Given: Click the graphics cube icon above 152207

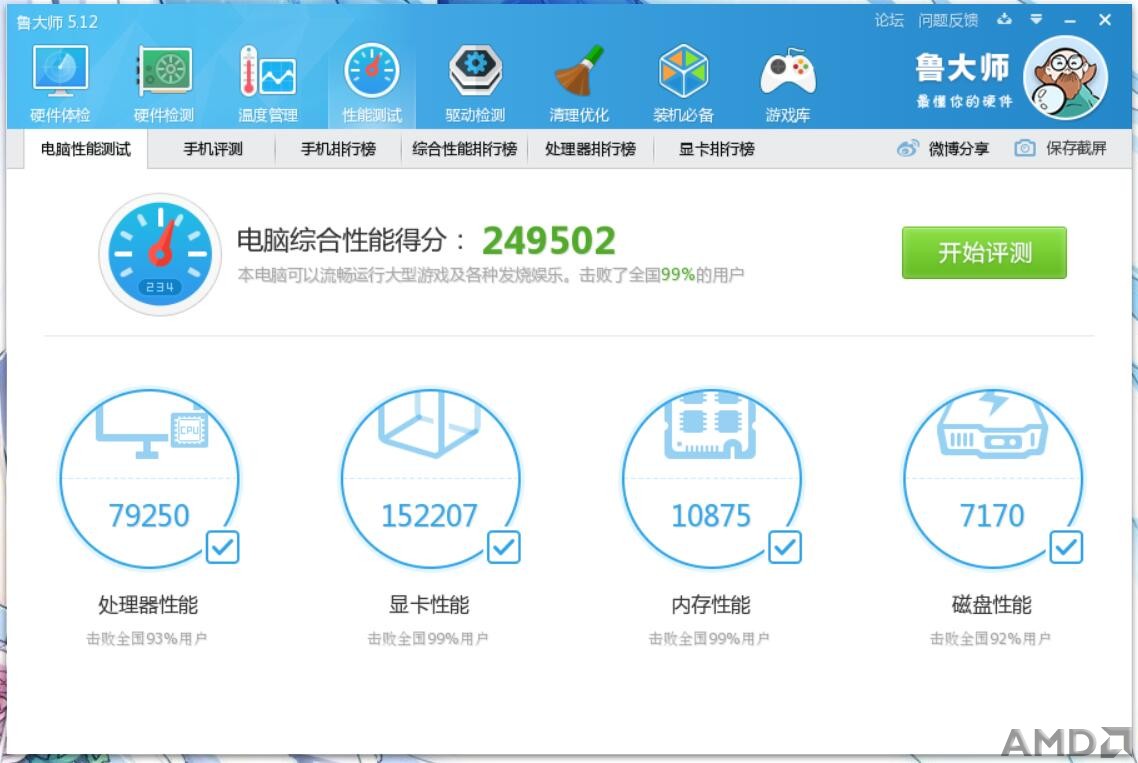Looking at the screenshot, I should point(430,425).
